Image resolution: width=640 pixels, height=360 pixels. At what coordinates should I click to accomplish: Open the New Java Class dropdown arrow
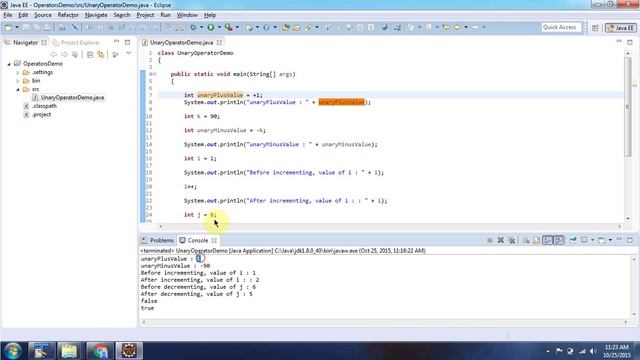275,27
